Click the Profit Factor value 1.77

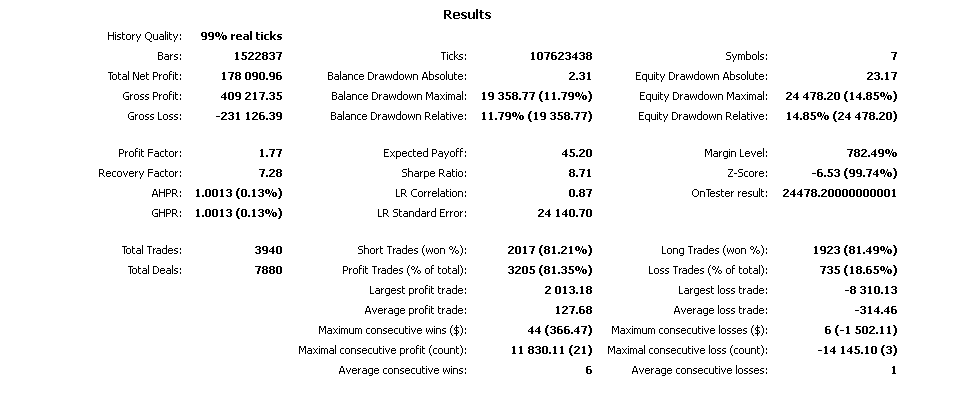pyautogui.click(x=270, y=153)
